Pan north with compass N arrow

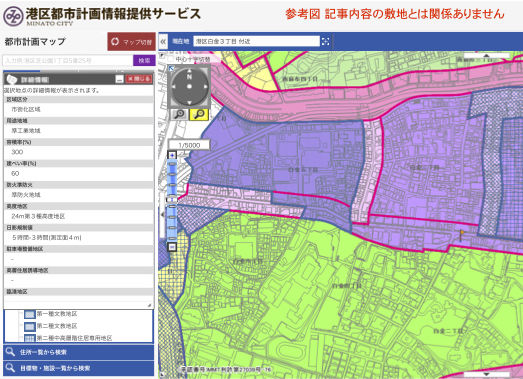tap(189, 71)
